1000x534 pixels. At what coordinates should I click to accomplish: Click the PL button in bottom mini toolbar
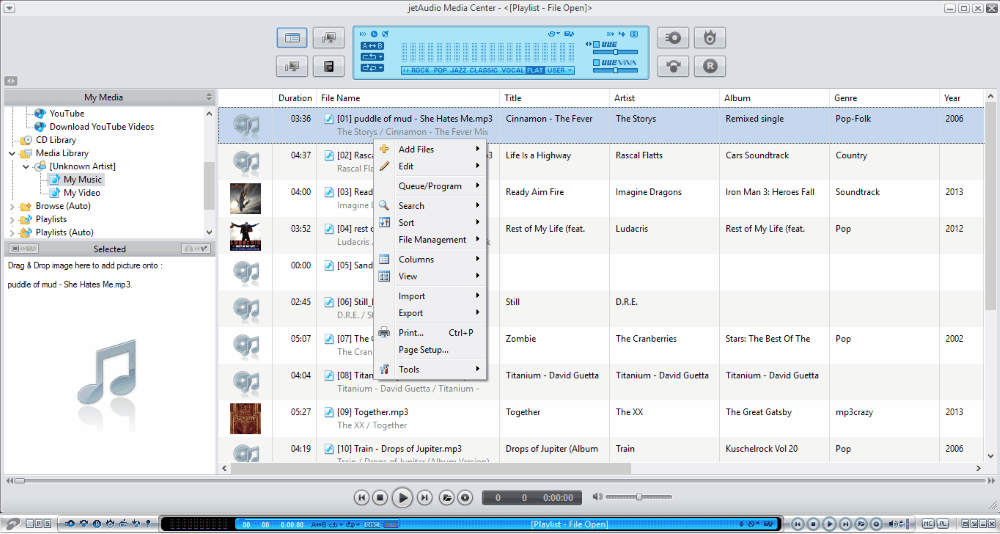click(943, 524)
